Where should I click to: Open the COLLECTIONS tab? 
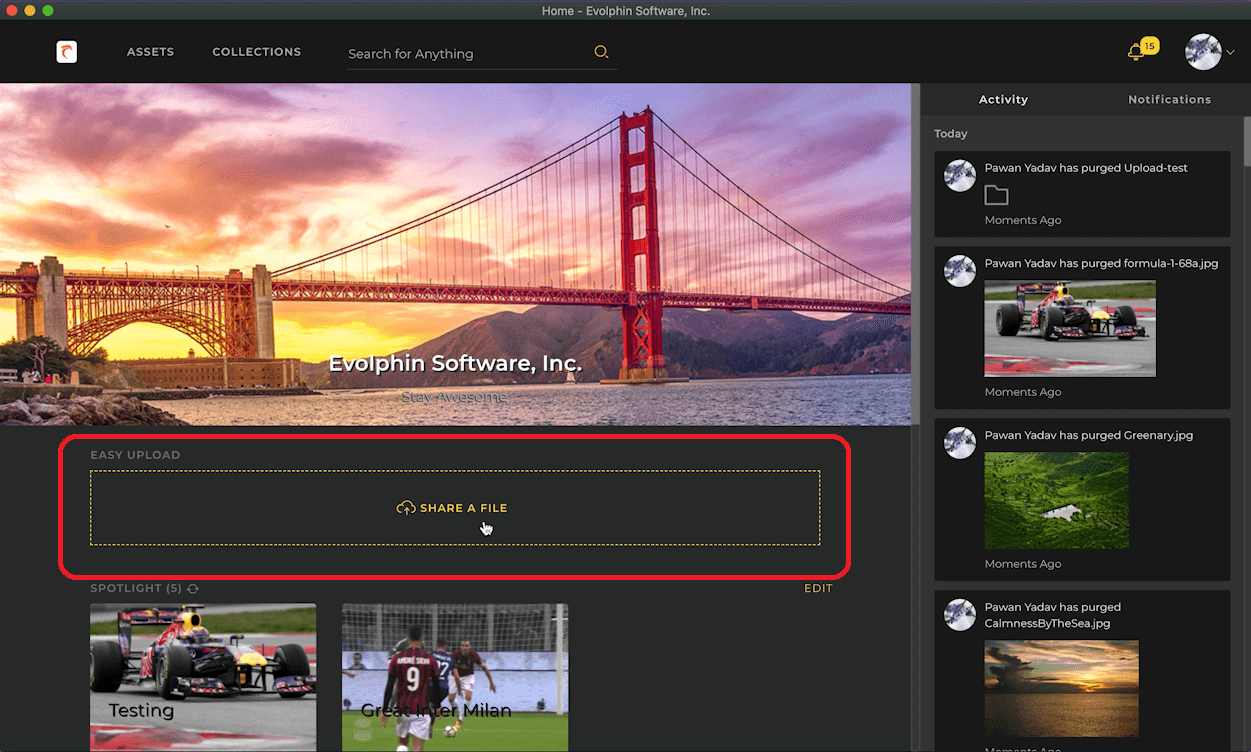tap(256, 51)
